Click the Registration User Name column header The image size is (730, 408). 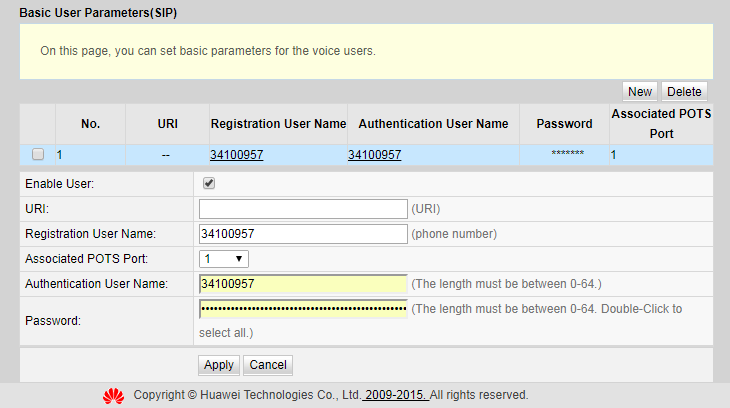[x=278, y=124]
